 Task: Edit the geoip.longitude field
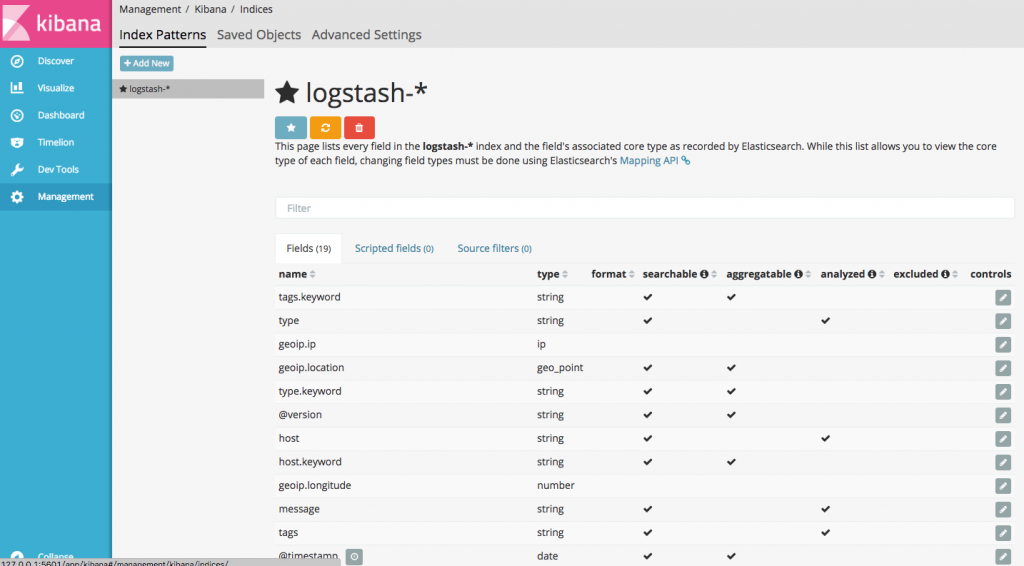pyautogui.click(x=1003, y=486)
